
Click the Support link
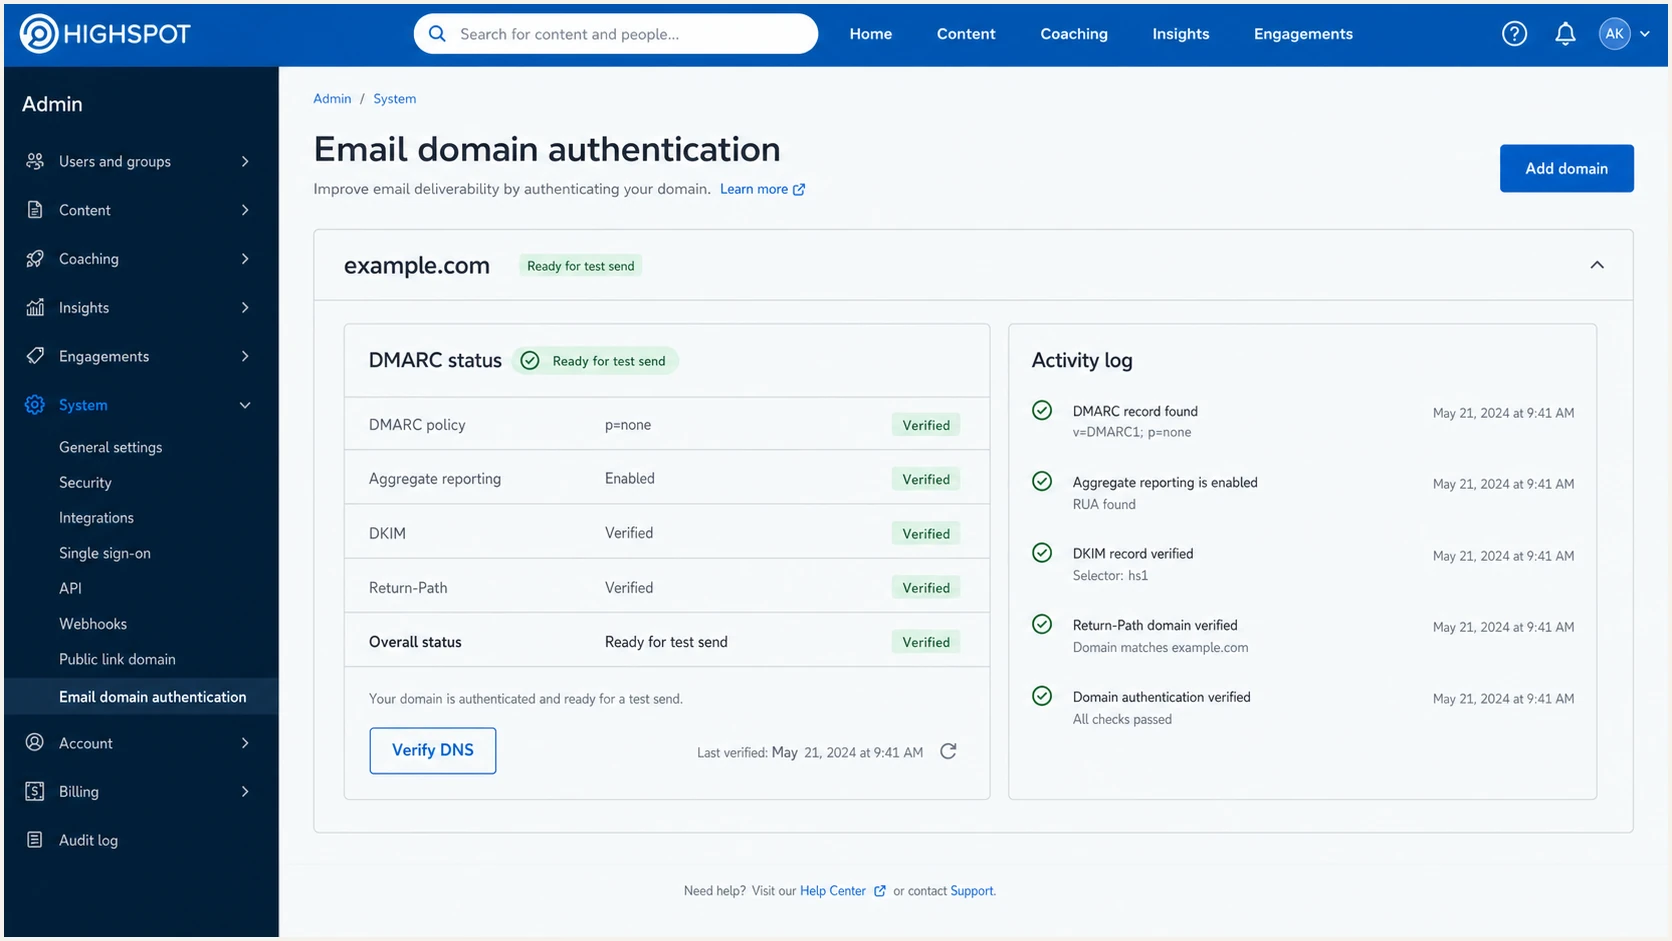tap(972, 891)
